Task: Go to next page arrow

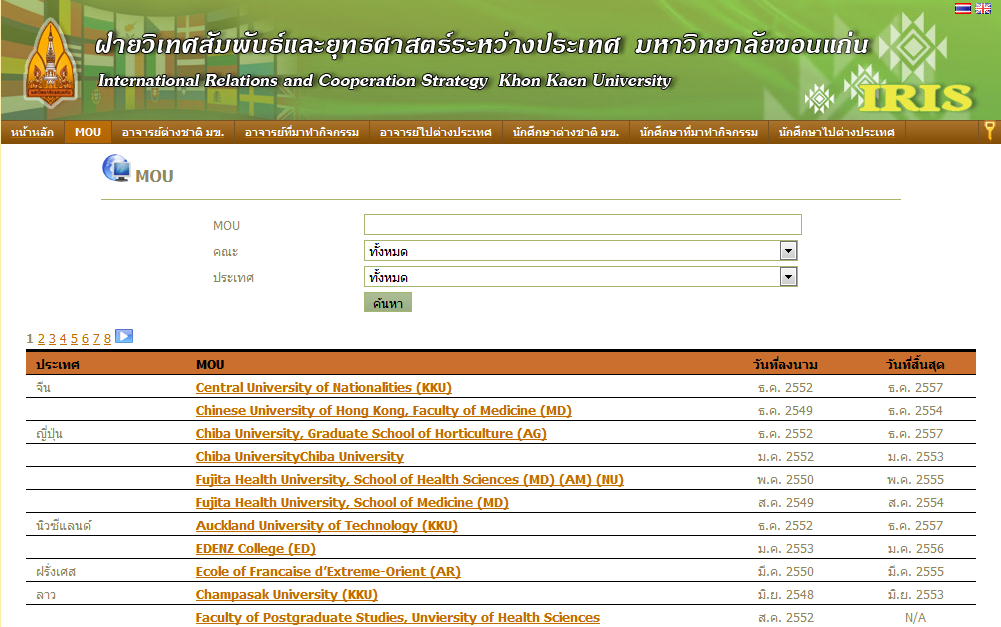Action: [x=124, y=336]
